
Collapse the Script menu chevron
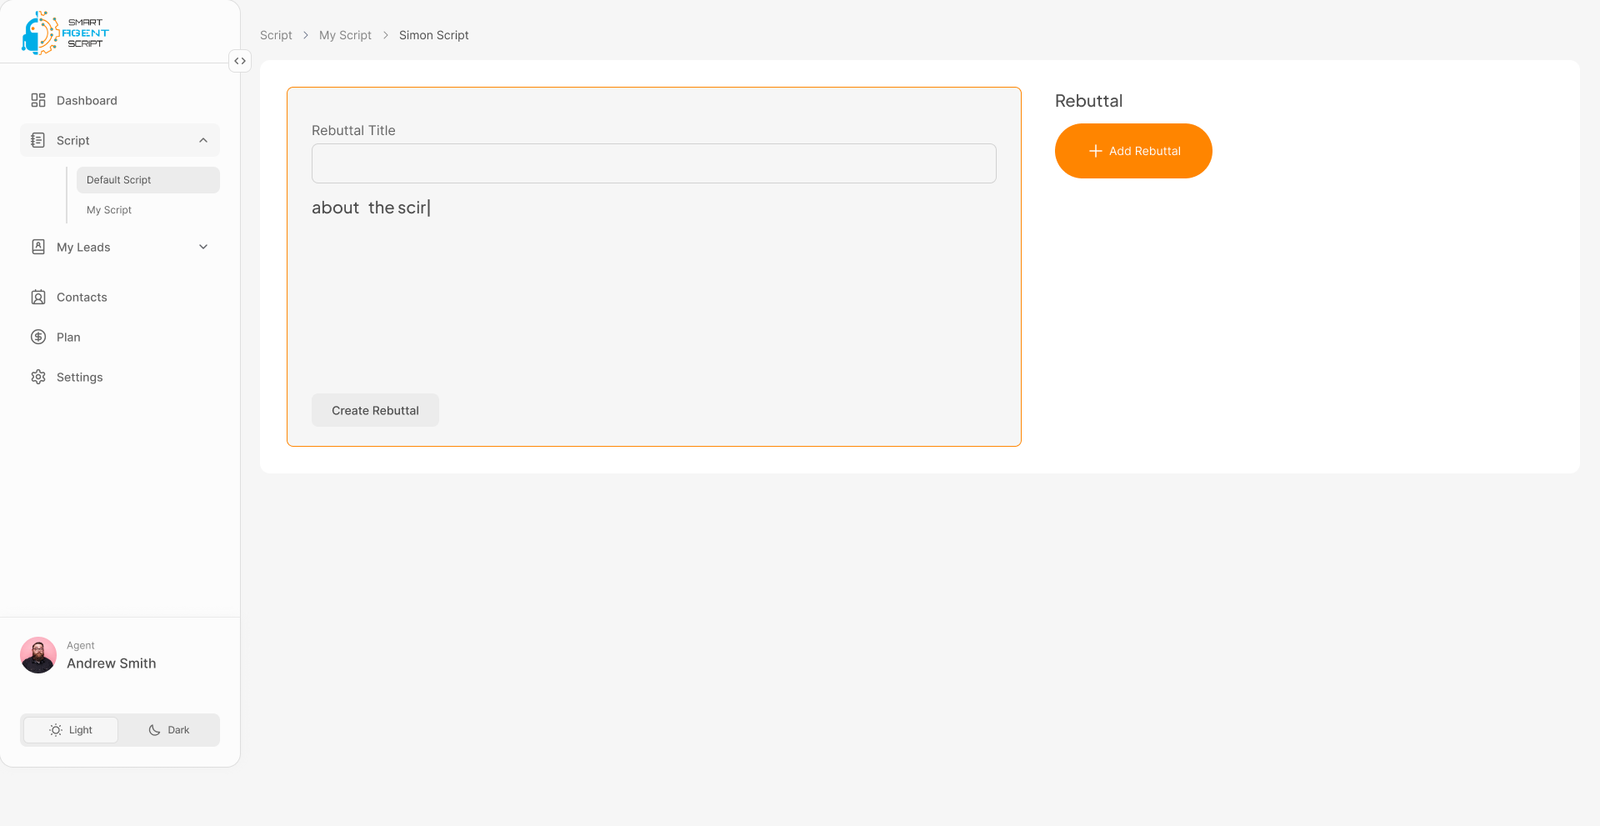pyautogui.click(x=203, y=140)
